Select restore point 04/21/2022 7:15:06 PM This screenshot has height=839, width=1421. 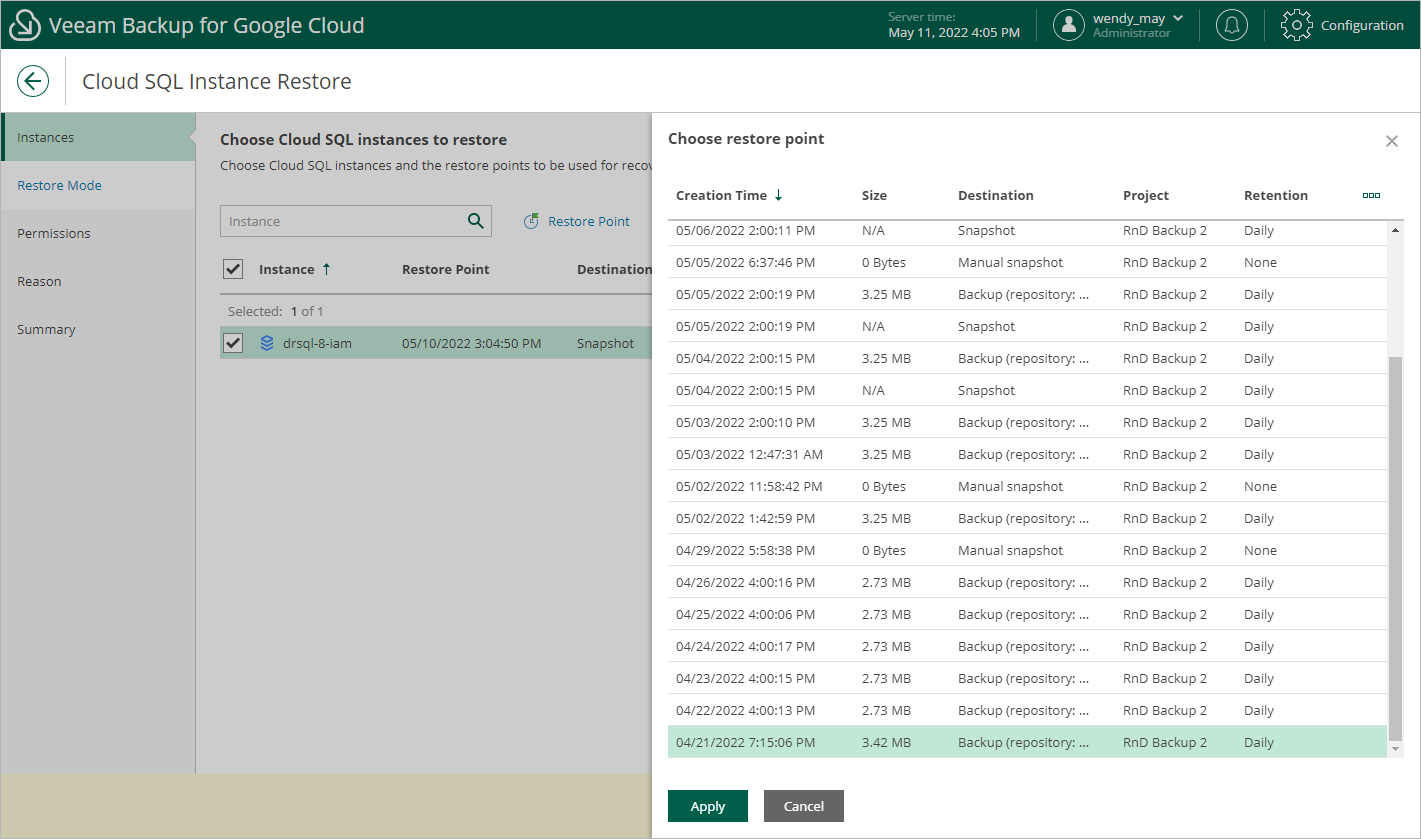tap(1027, 742)
